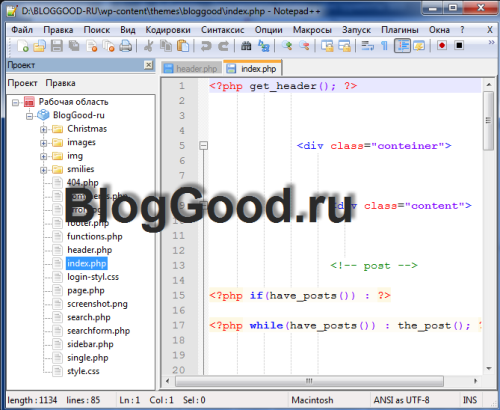Select style.css file
The height and width of the screenshot is (410, 500).
tap(83, 371)
